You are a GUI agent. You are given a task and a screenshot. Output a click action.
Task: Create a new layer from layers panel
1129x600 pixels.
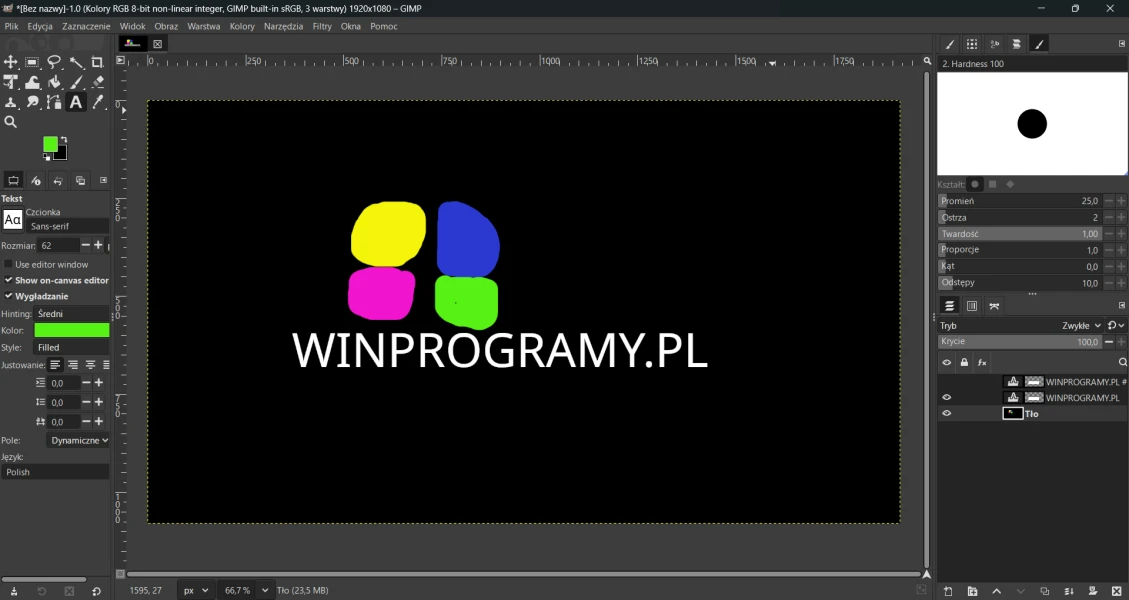point(948,591)
